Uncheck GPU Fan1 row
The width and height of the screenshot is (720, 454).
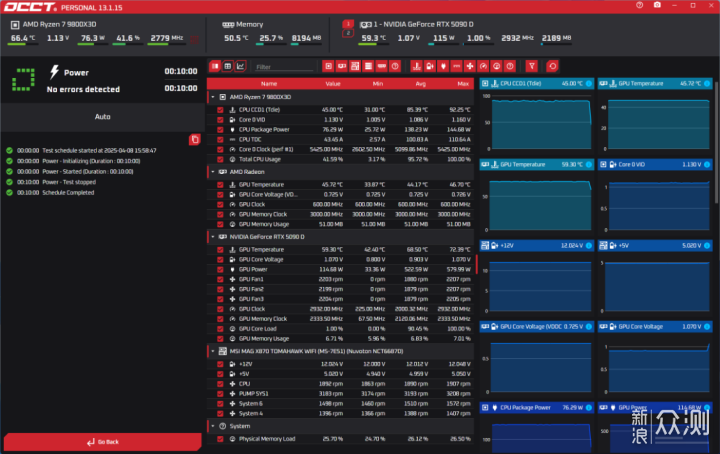point(220,280)
